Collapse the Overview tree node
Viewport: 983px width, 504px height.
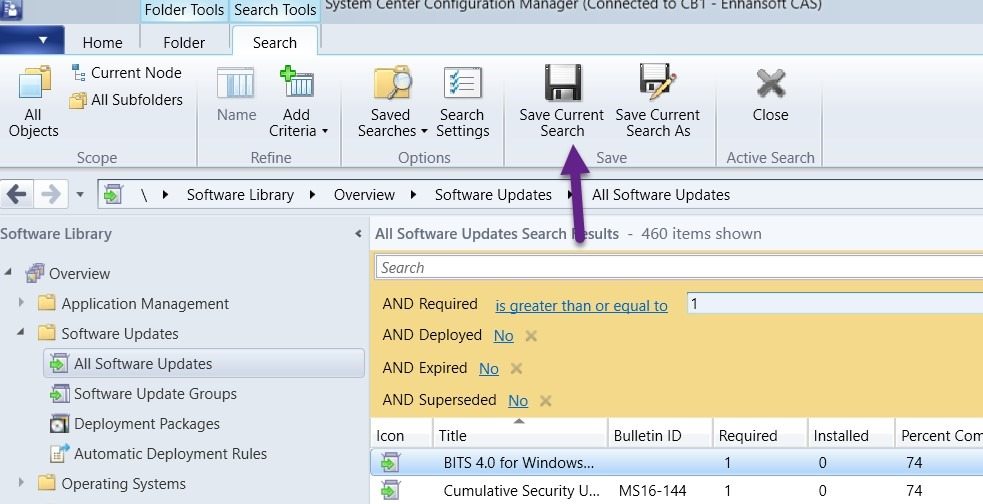[8, 272]
